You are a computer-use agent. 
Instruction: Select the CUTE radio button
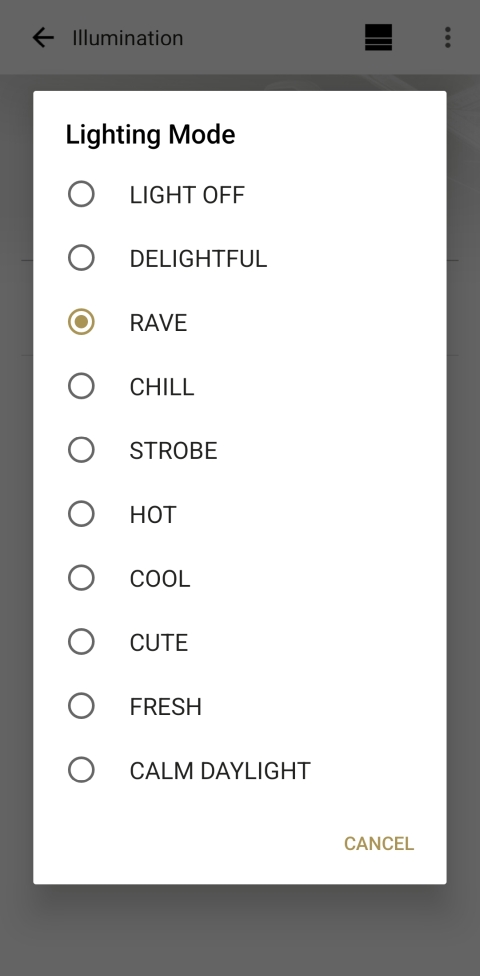click(81, 642)
